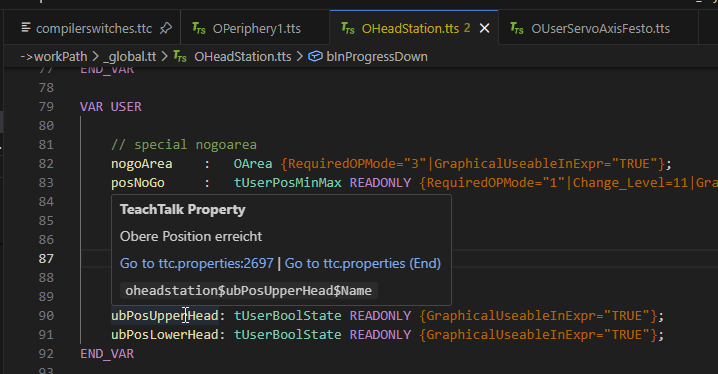
Task: Click ubPosLowerHead variable on line 91
Action: pos(165,335)
